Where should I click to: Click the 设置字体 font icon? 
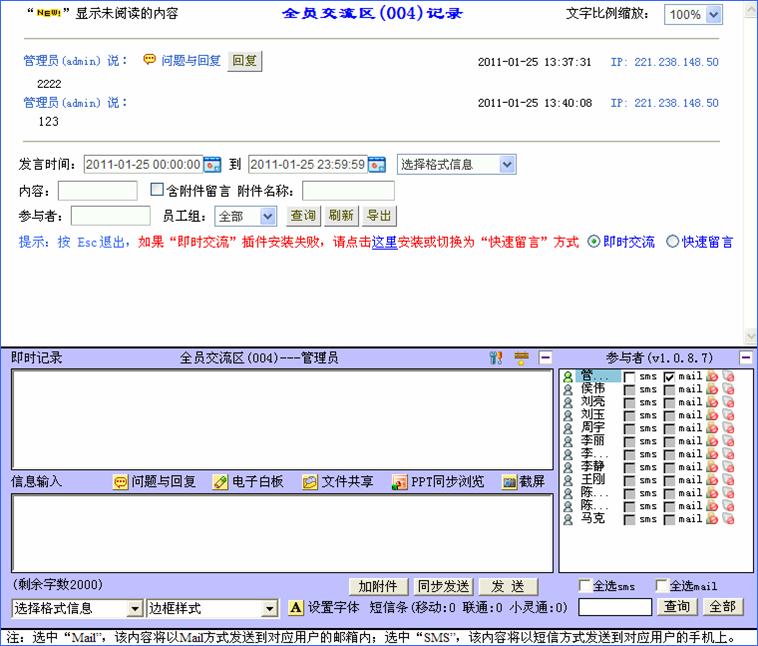point(295,608)
